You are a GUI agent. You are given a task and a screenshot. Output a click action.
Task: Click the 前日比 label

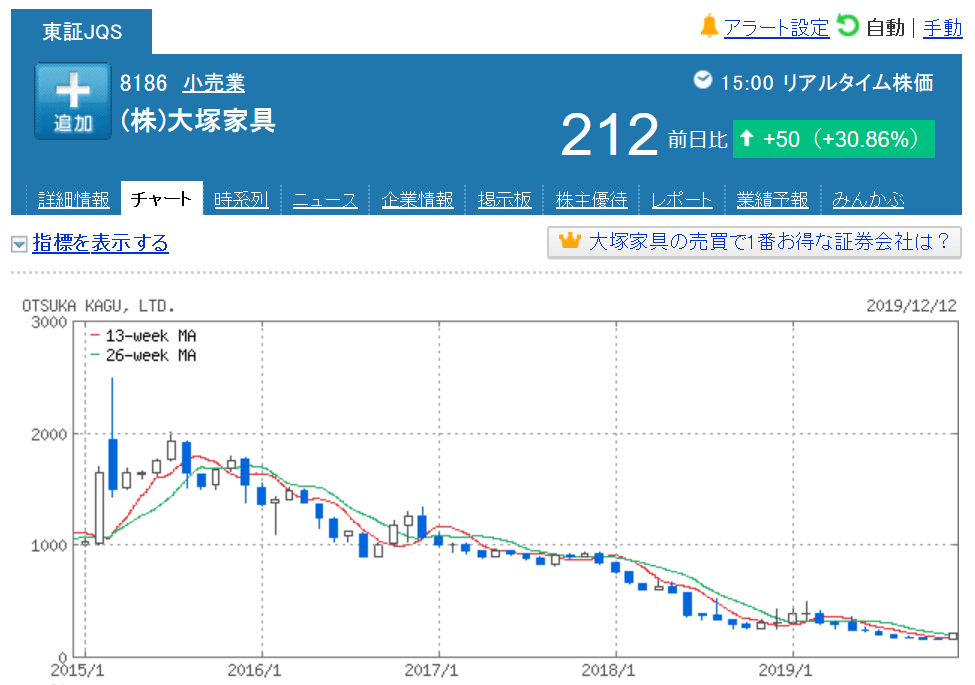coord(698,139)
